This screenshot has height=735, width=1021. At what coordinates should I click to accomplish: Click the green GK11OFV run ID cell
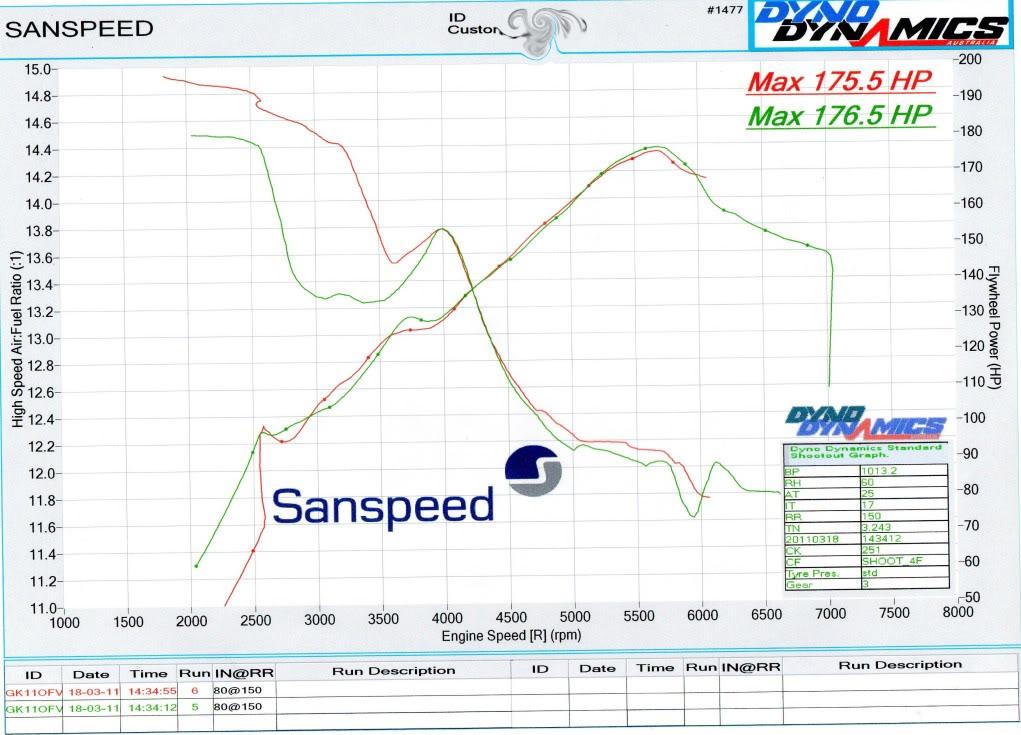34,708
